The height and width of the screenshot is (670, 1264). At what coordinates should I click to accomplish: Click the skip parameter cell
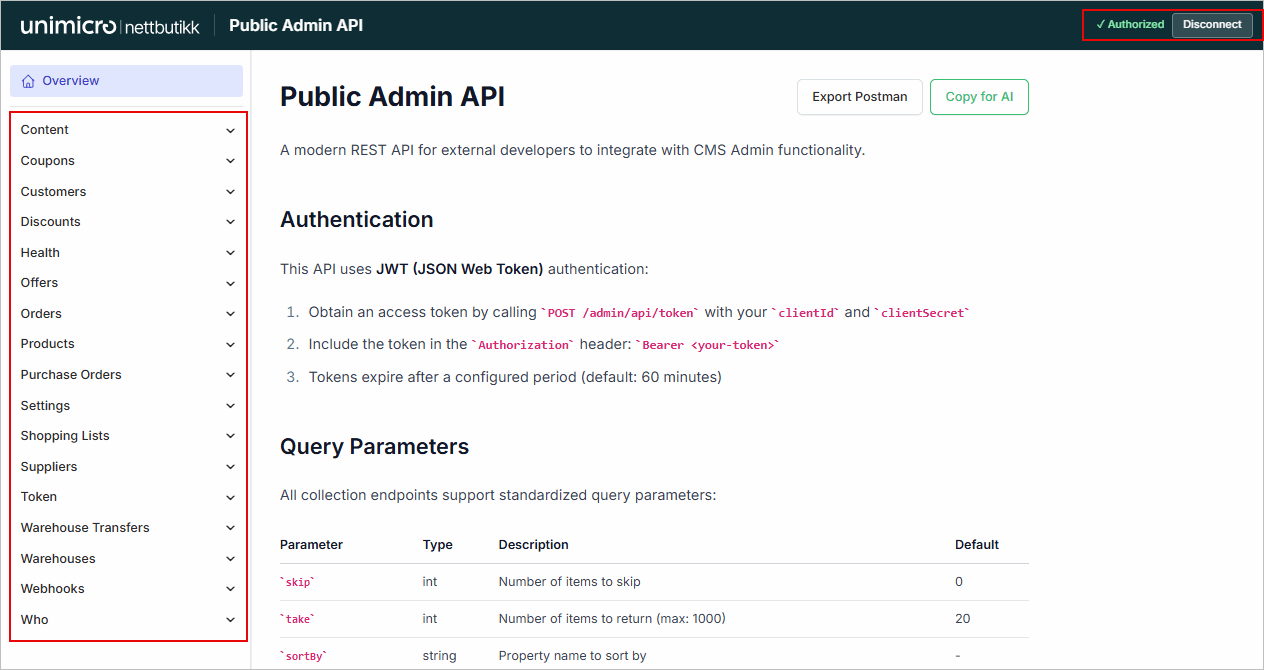point(298,582)
